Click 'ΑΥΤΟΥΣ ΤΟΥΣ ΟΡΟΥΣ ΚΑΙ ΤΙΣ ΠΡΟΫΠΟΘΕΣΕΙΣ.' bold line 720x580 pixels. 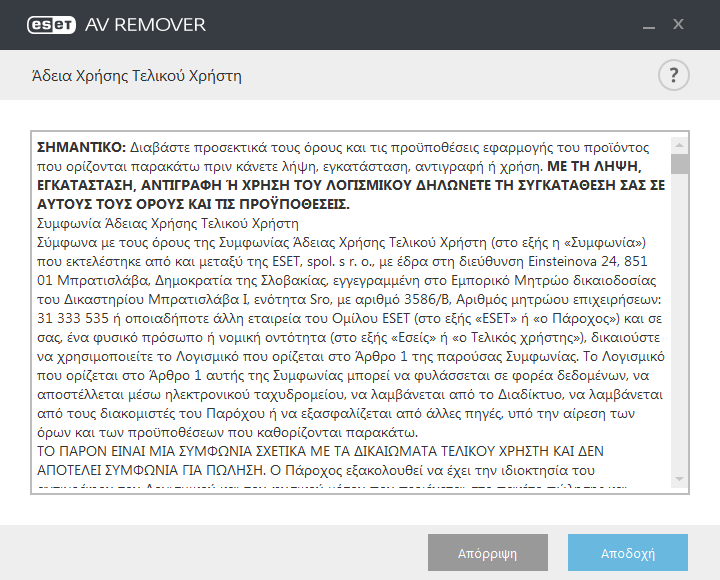point(193,204)
